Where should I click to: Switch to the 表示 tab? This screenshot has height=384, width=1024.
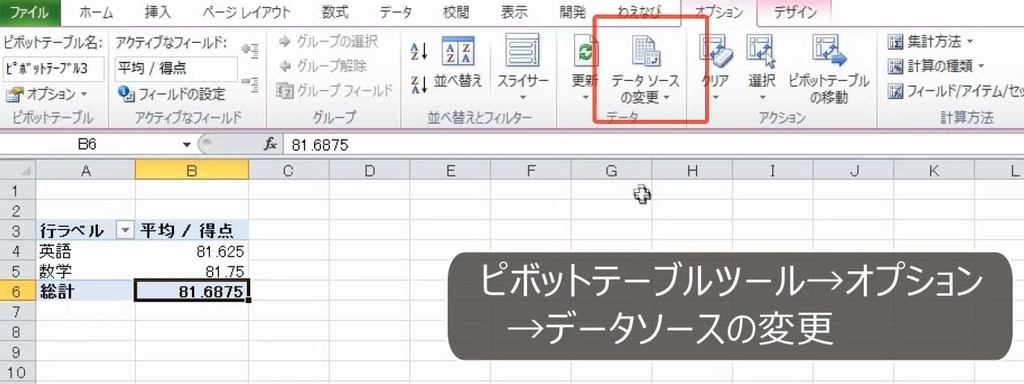(x=514, y=12)
